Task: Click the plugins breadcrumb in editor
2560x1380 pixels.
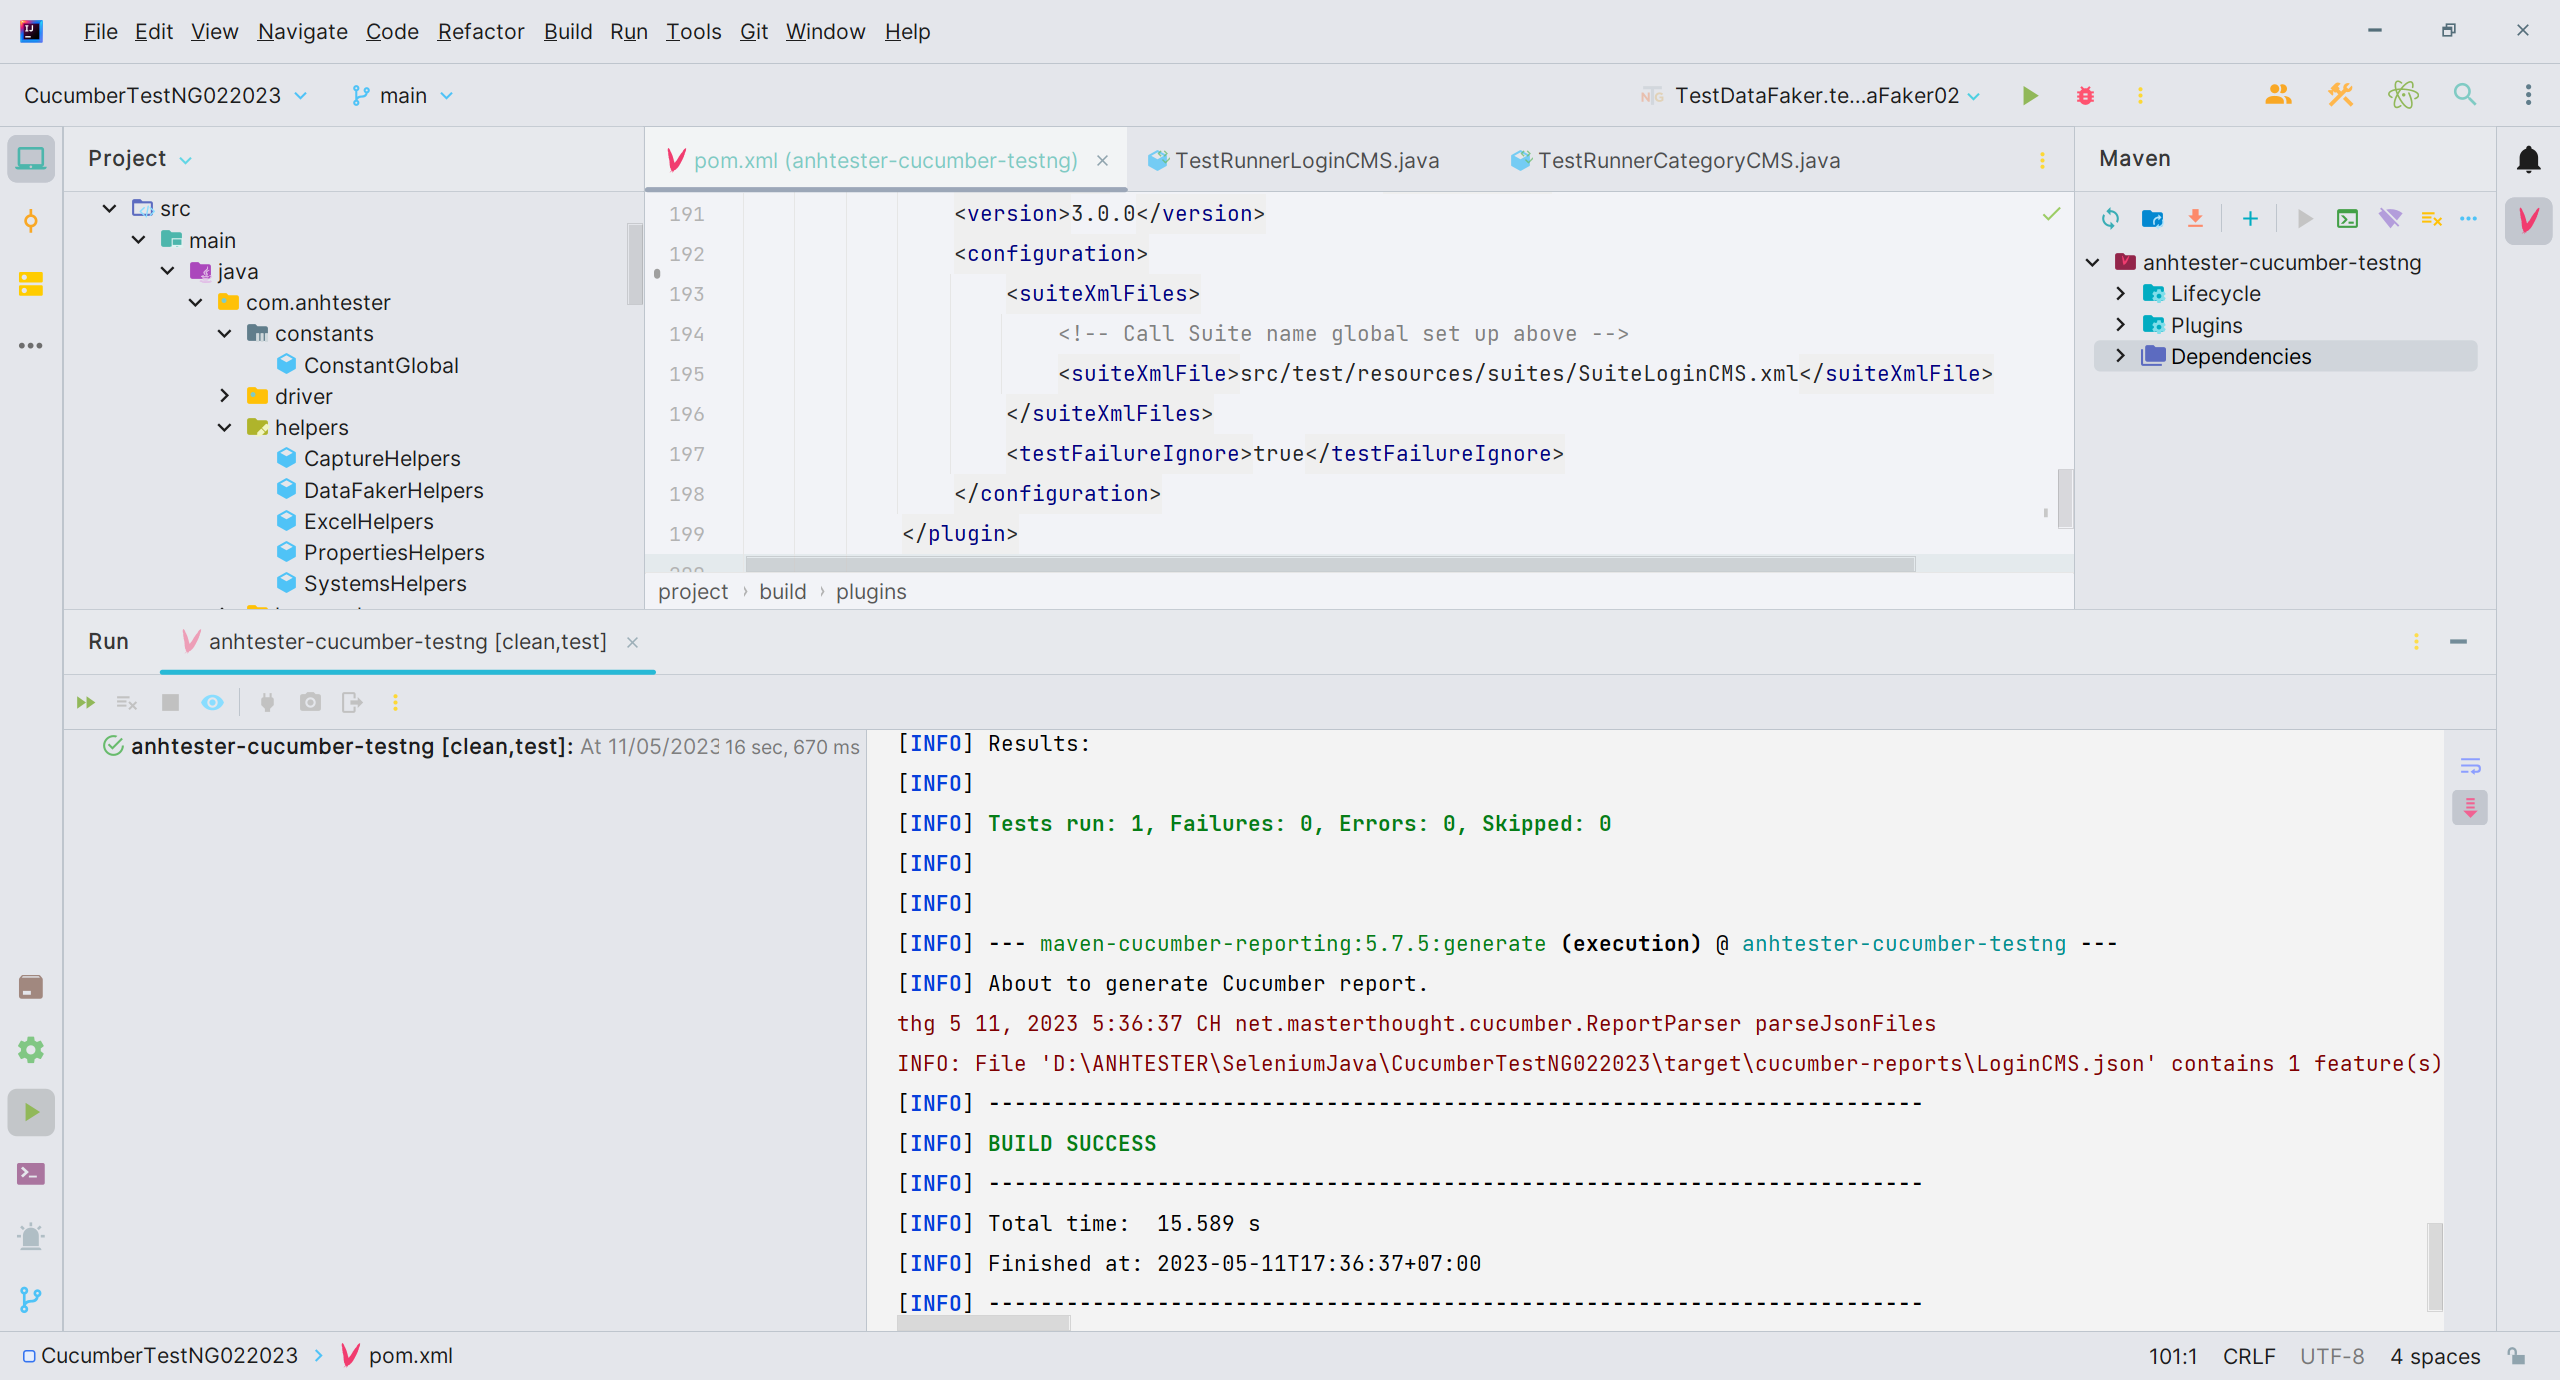Action: click(870, 591)
